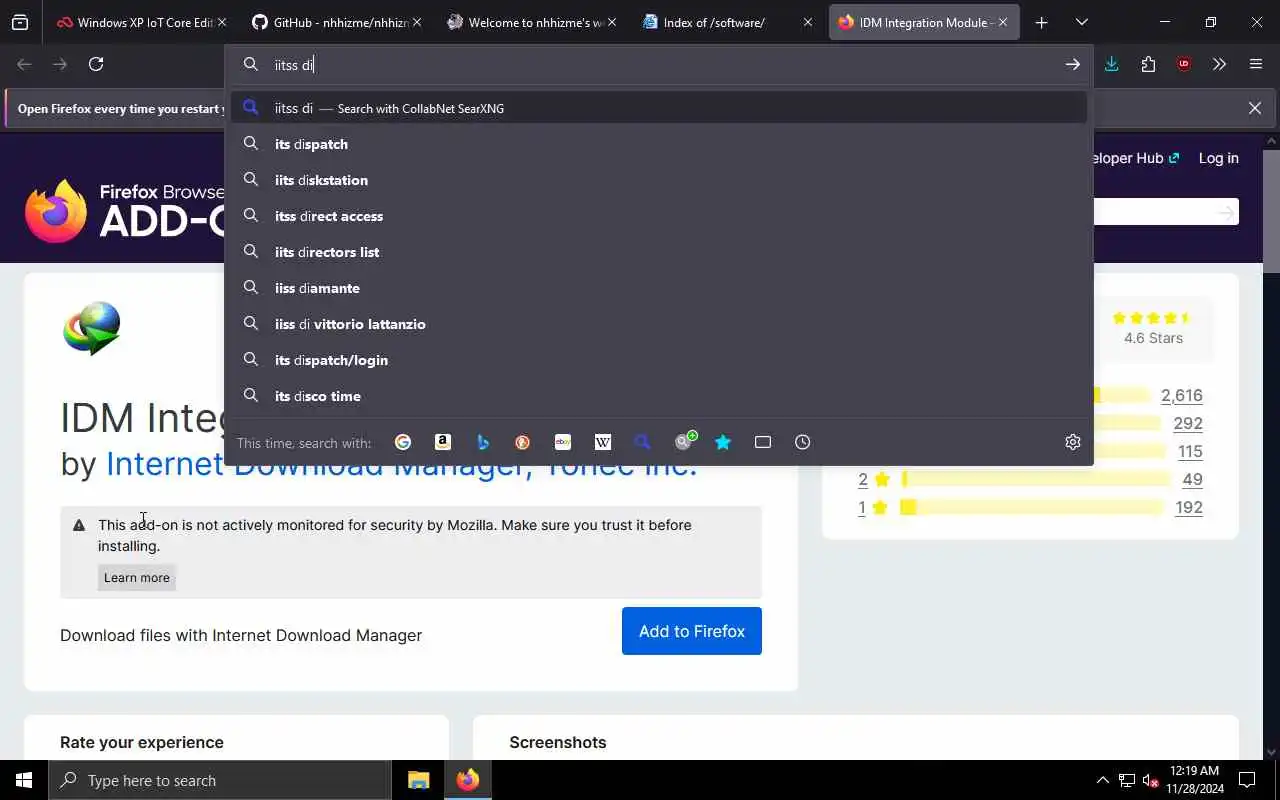The height and width of the screenshot is (800, 1280).
Task: Reload the current page
Action: click(96, 64)
